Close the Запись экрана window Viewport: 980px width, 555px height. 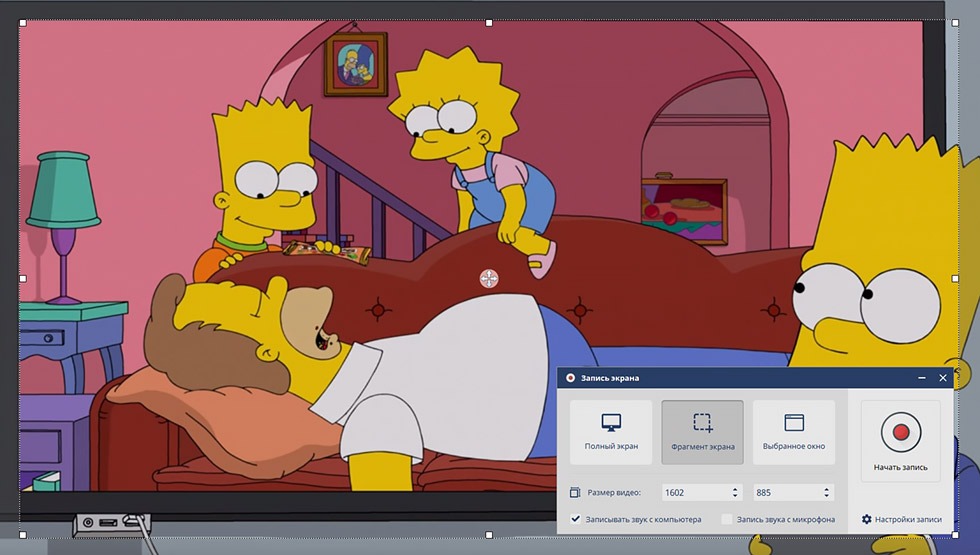pos(943,378)
